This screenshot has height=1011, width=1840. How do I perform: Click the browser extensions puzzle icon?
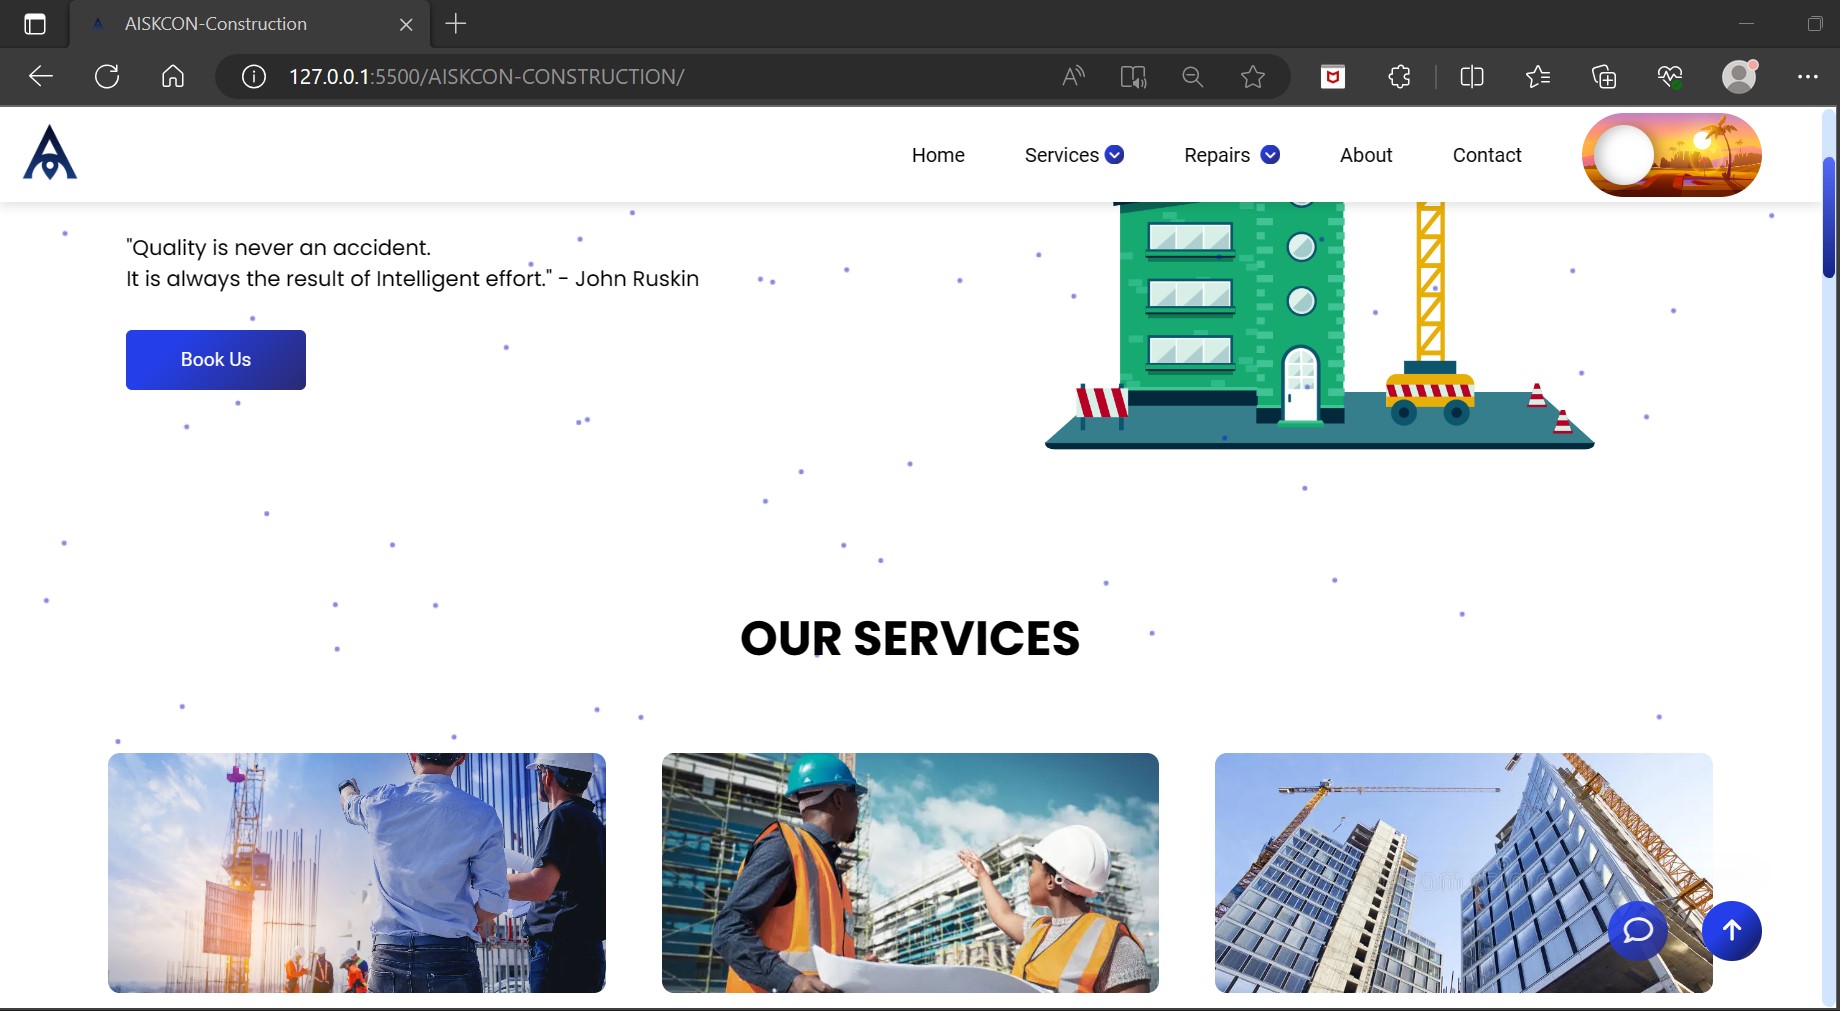pos(1398,76)
